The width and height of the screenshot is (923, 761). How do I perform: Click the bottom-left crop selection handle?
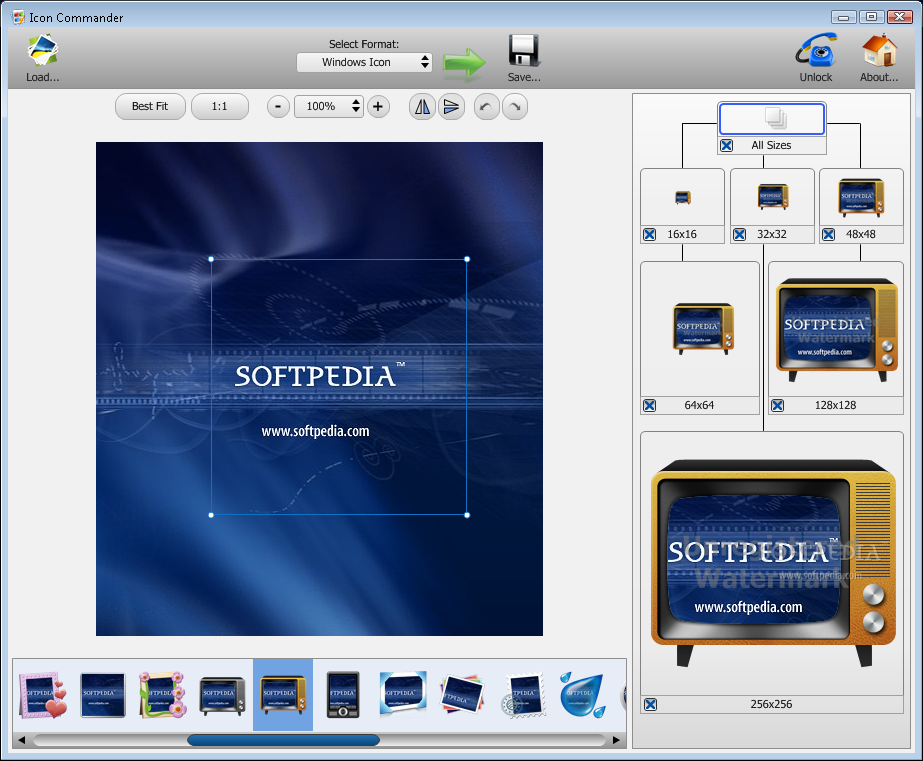(x=211, y=515)
